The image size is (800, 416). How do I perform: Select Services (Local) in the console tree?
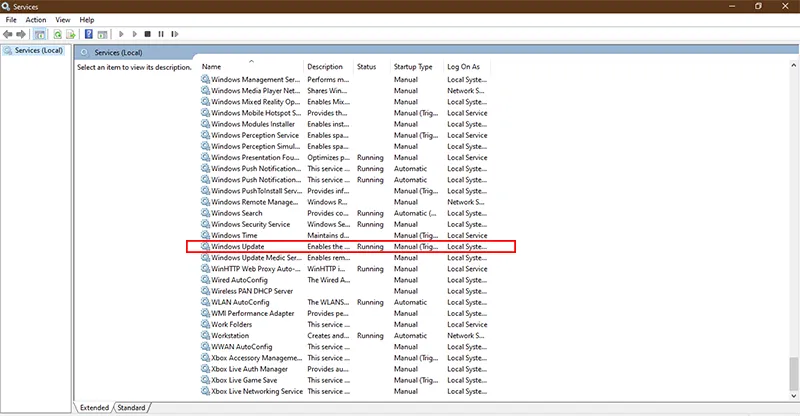[38, 51]
